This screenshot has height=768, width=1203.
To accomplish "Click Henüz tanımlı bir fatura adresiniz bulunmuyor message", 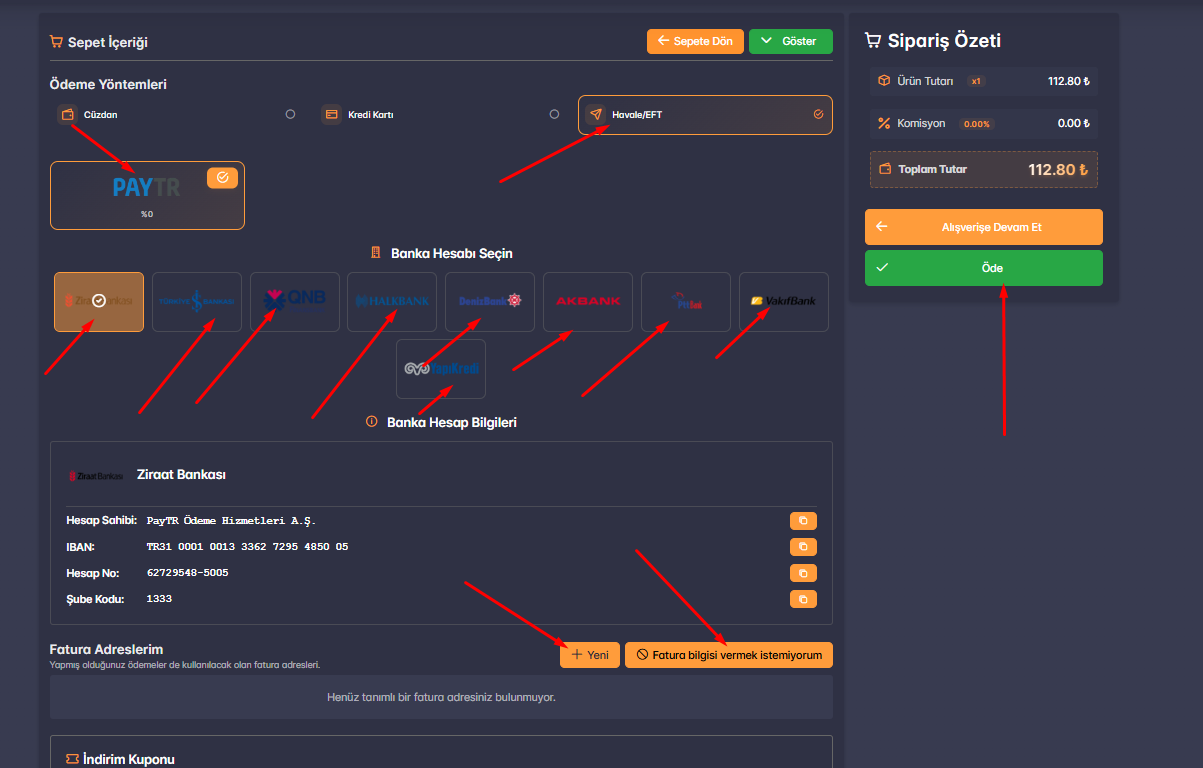I will click(x=441, y=697).
